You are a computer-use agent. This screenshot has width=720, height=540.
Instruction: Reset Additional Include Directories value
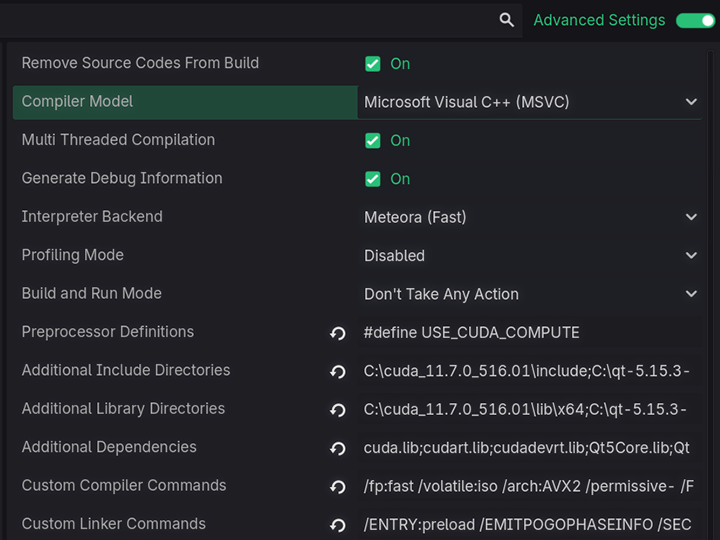pyautogui.click(x=338, y=371)
